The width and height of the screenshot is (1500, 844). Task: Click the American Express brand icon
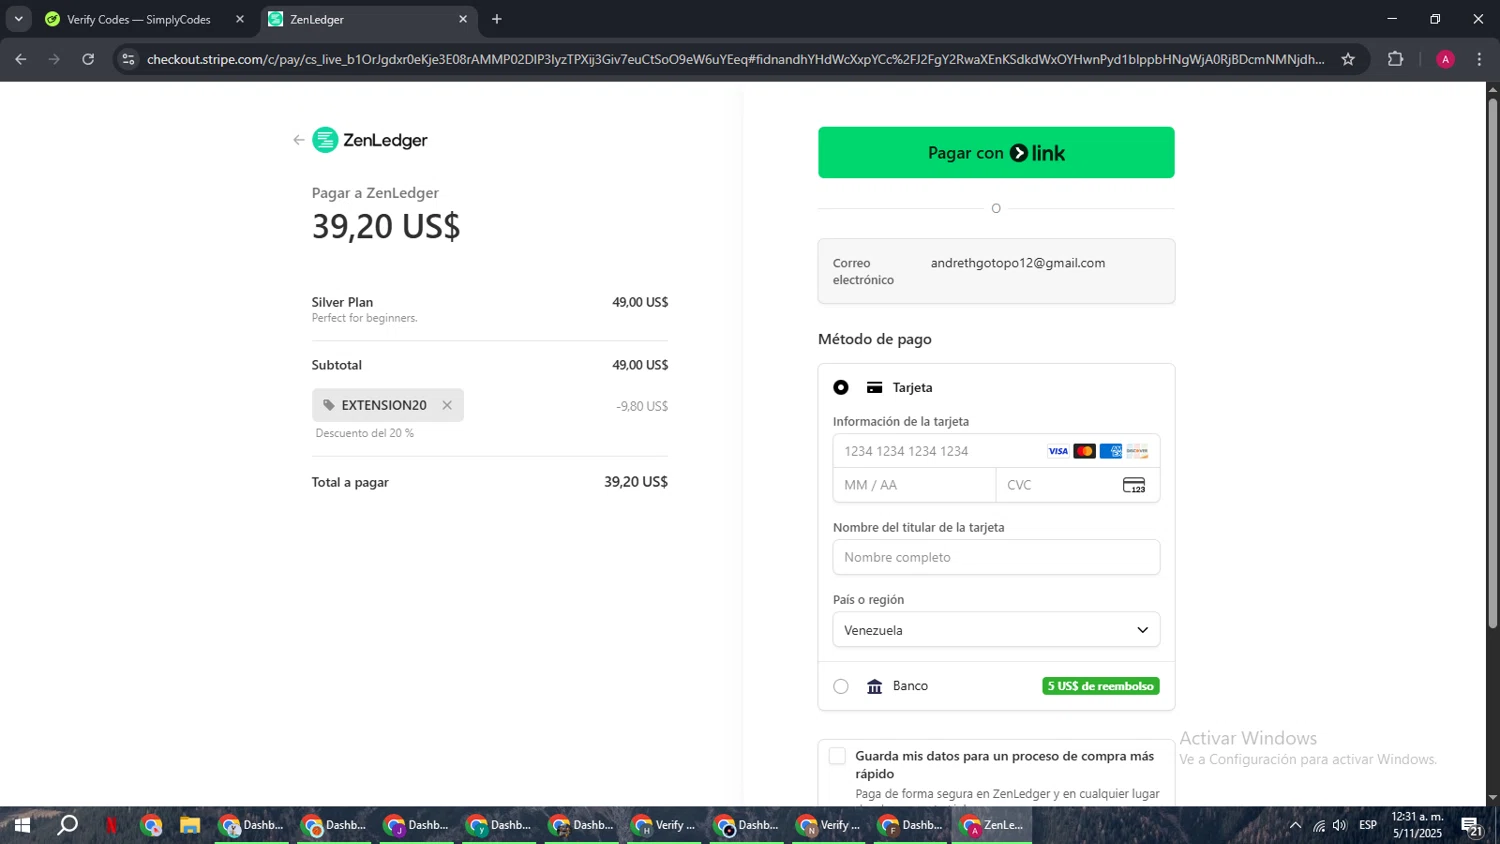click(1111, 451)
